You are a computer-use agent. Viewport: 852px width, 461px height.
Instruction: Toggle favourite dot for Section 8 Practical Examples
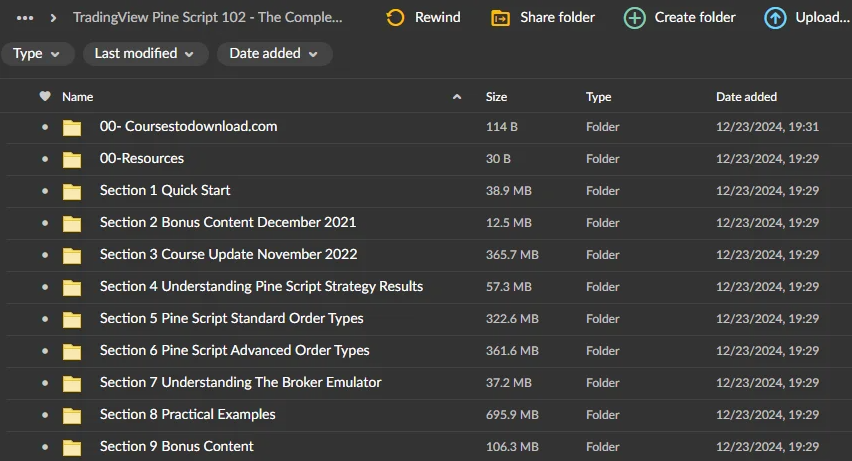click(x=45, y=415)
